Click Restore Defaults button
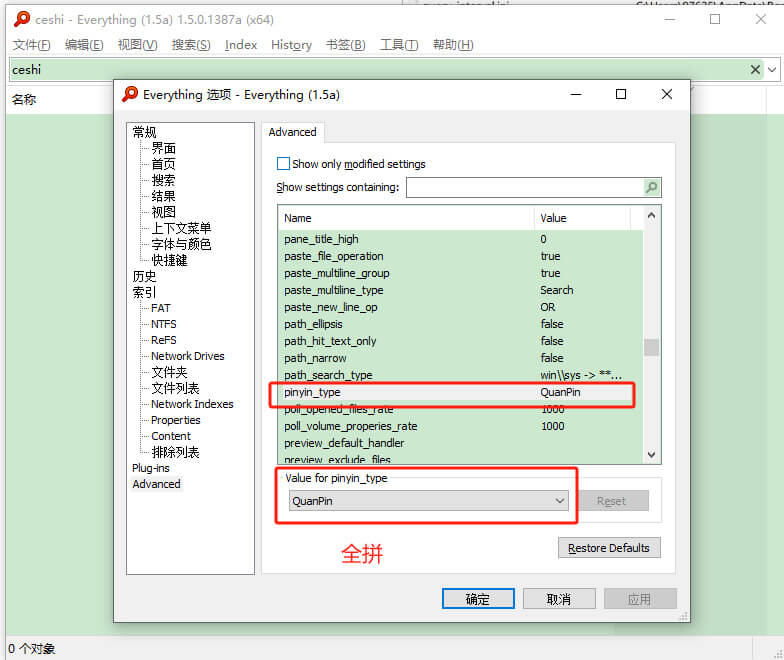This screenshot has width=784, height=660. coord(609,548)
